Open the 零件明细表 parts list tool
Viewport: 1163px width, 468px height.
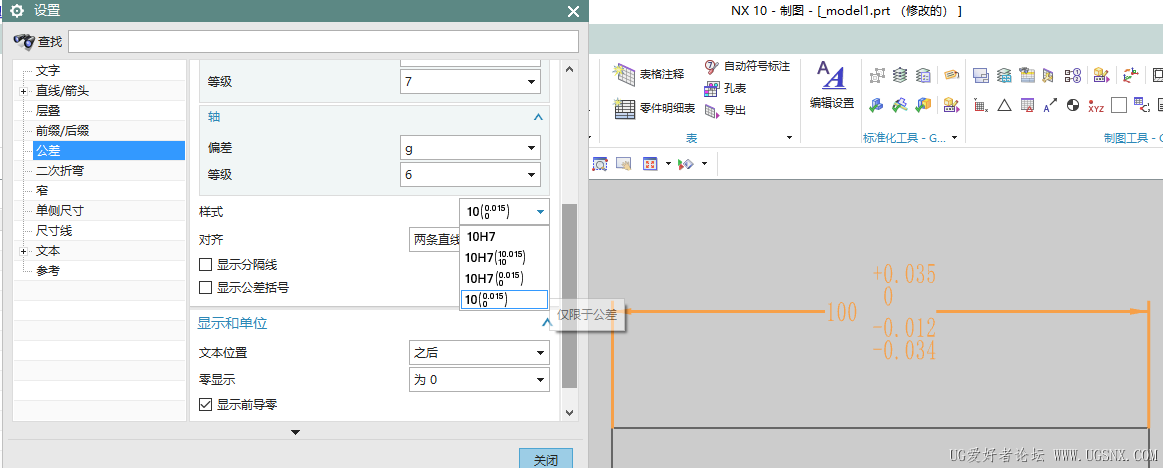[x=654, y=109]
